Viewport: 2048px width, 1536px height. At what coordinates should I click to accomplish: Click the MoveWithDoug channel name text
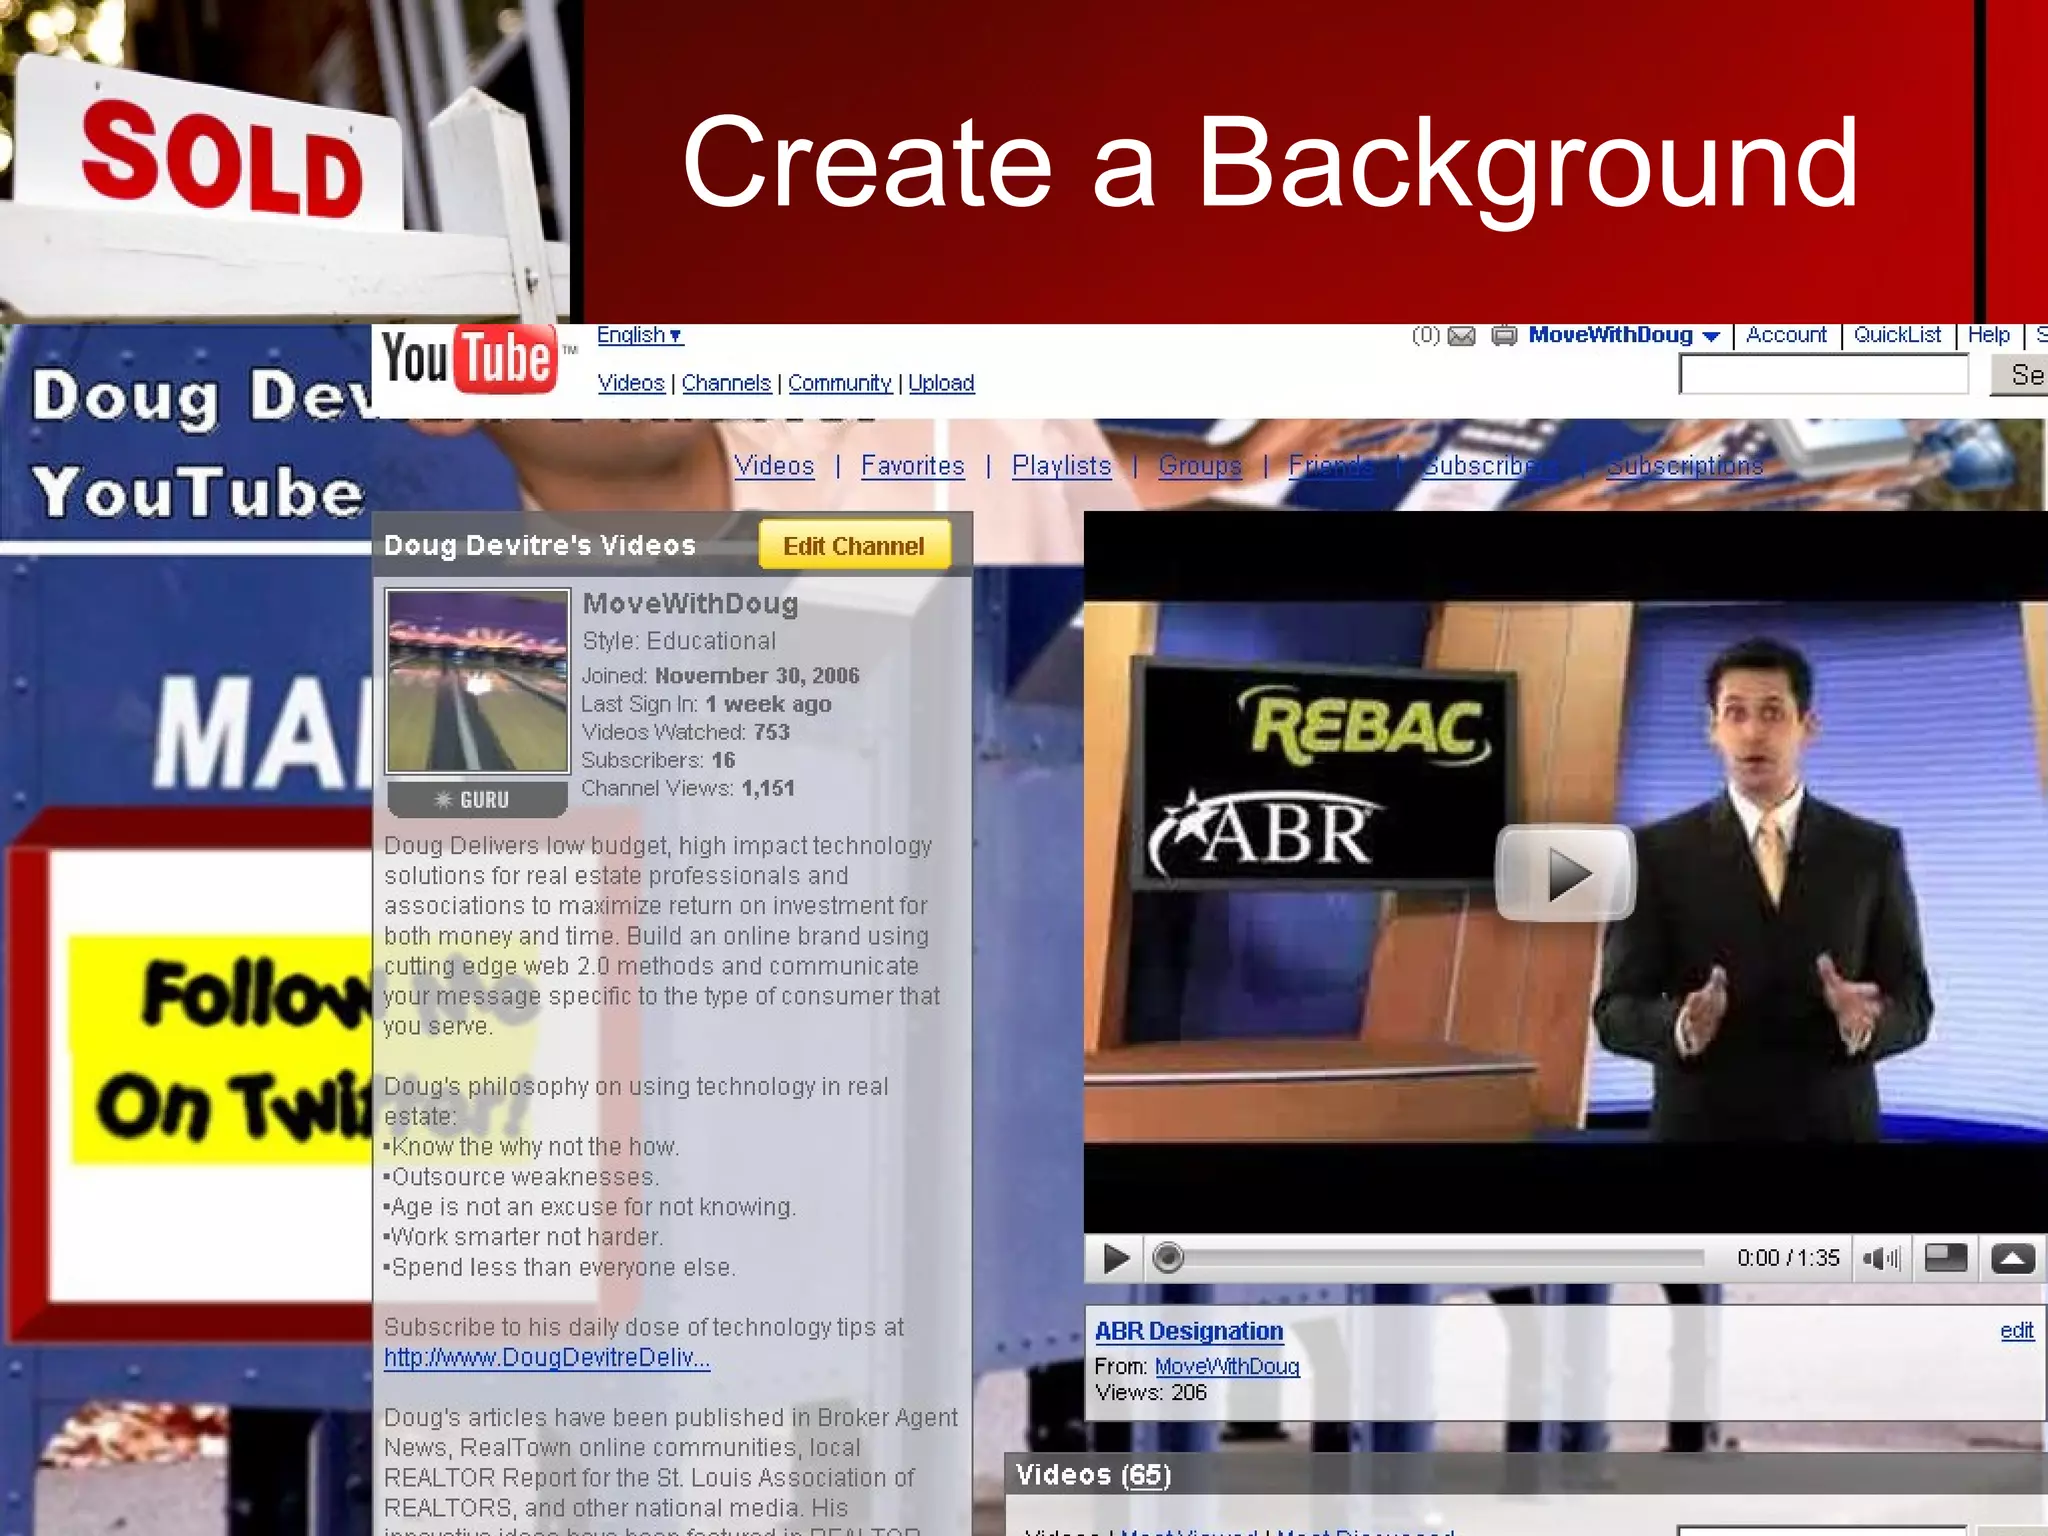click(690, 604)
